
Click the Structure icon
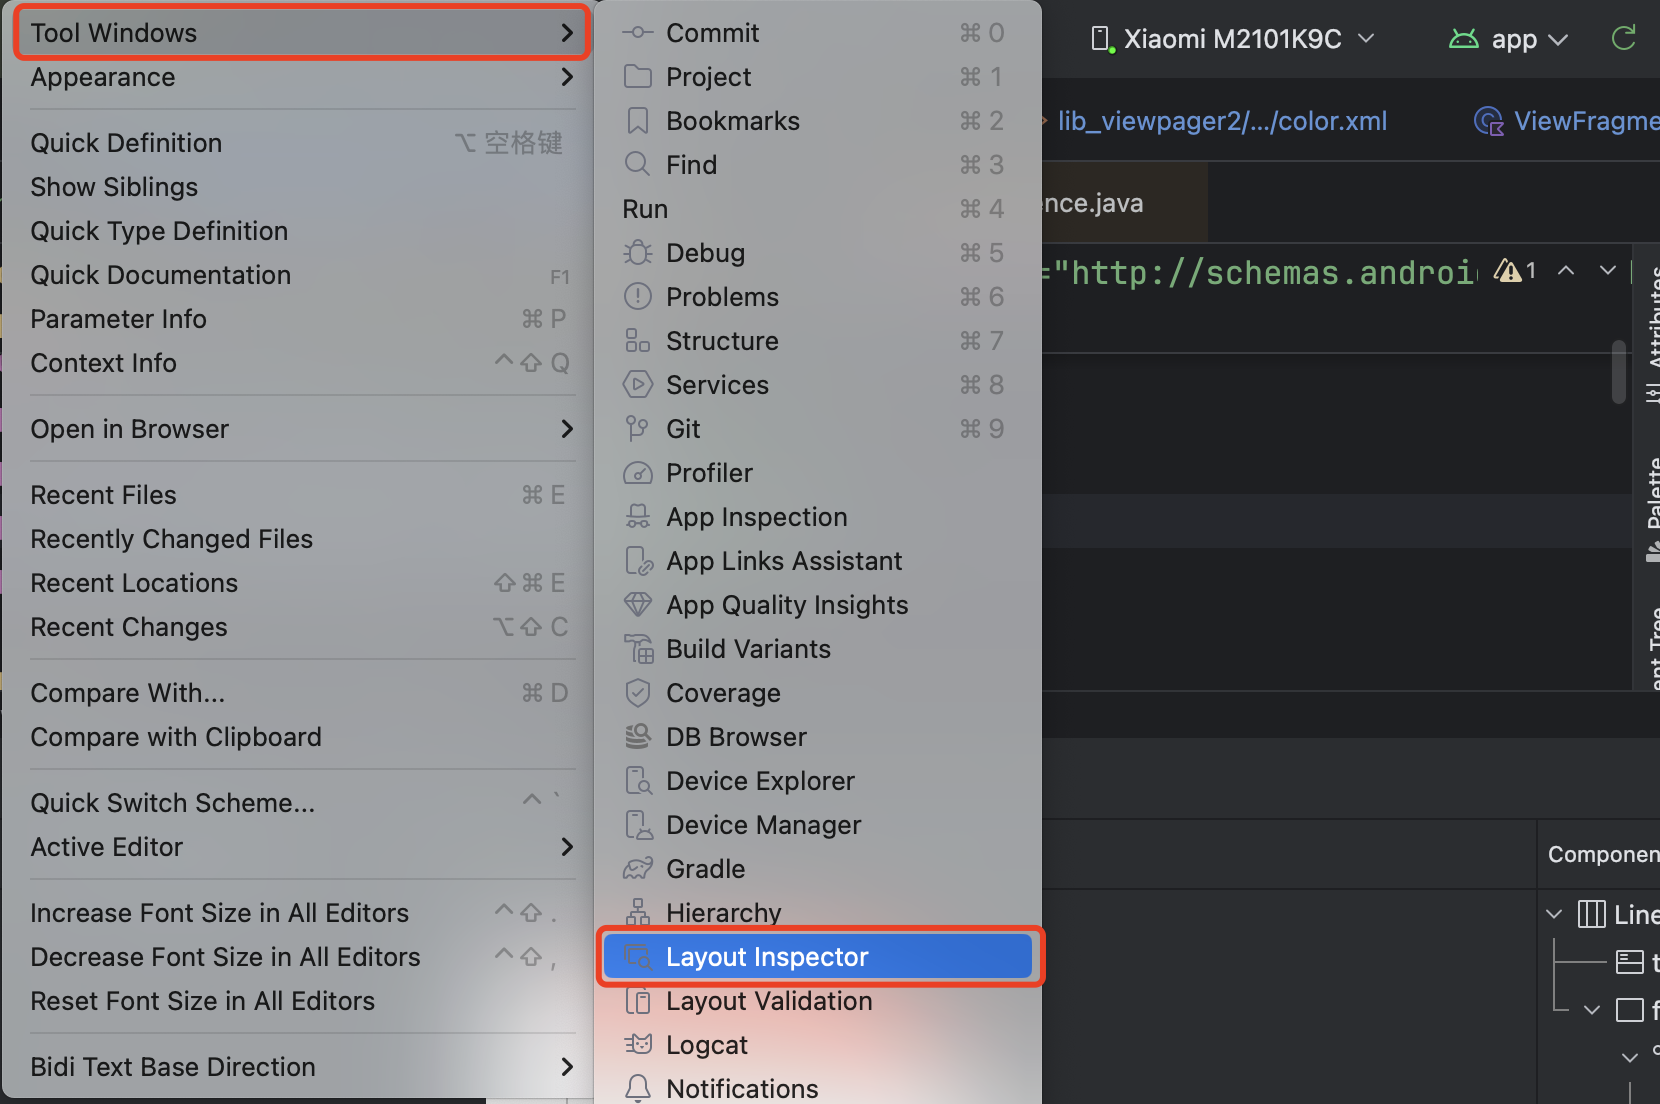[x=637, y=341]
